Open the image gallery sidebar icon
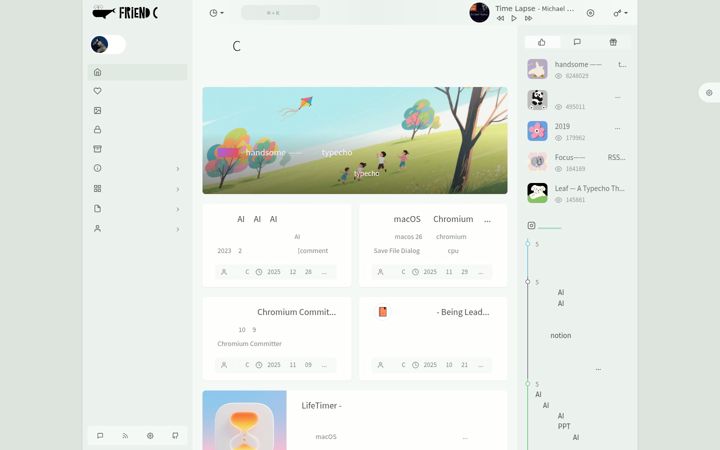The width and height of the screenshot is (720, 450). 97,110
